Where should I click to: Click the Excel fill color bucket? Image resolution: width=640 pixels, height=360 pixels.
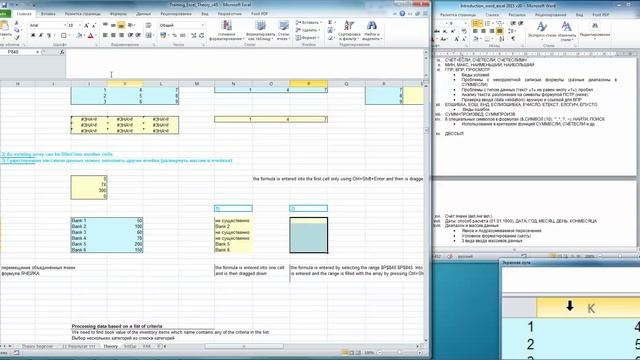(x=79, y=36)
